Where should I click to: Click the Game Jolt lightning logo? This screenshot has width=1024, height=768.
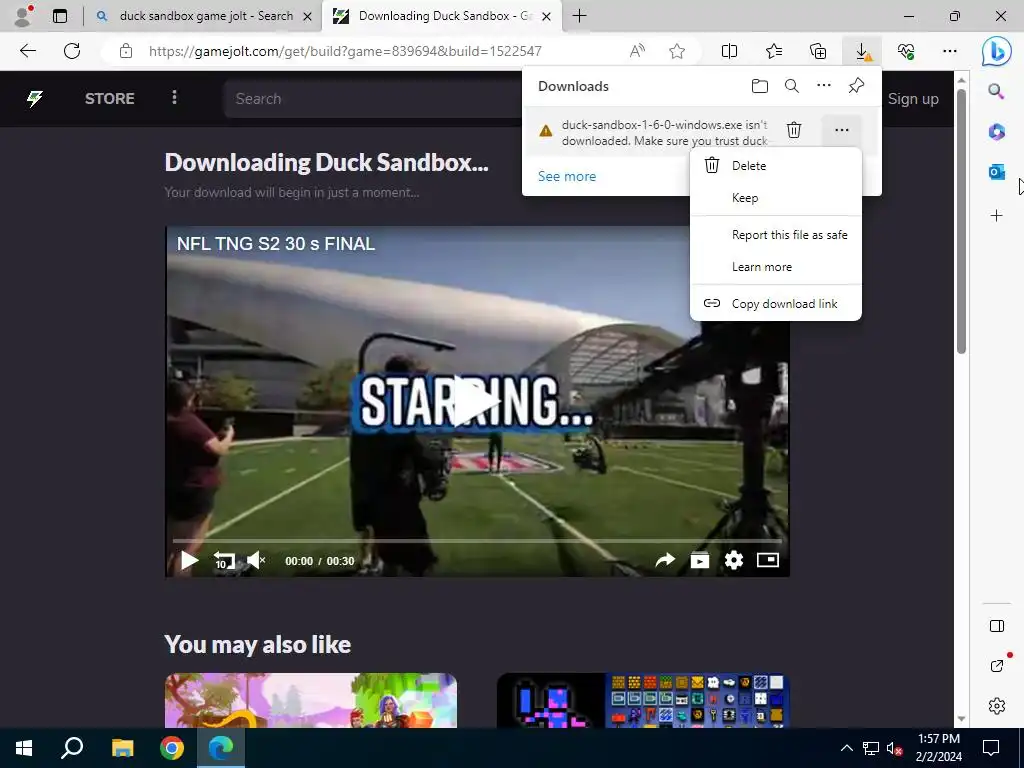pos(35,99)
